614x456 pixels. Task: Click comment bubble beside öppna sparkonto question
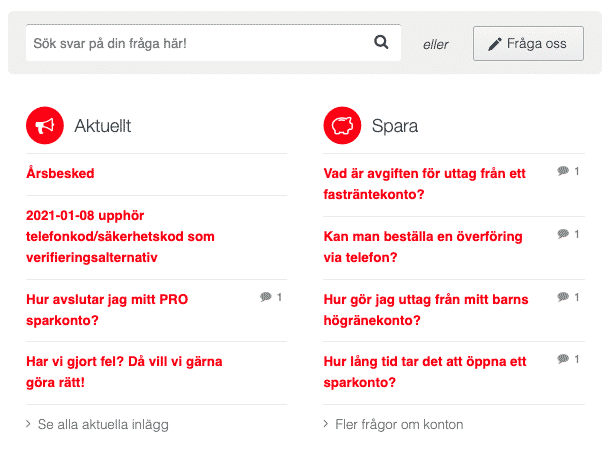(x=563, y=359)
